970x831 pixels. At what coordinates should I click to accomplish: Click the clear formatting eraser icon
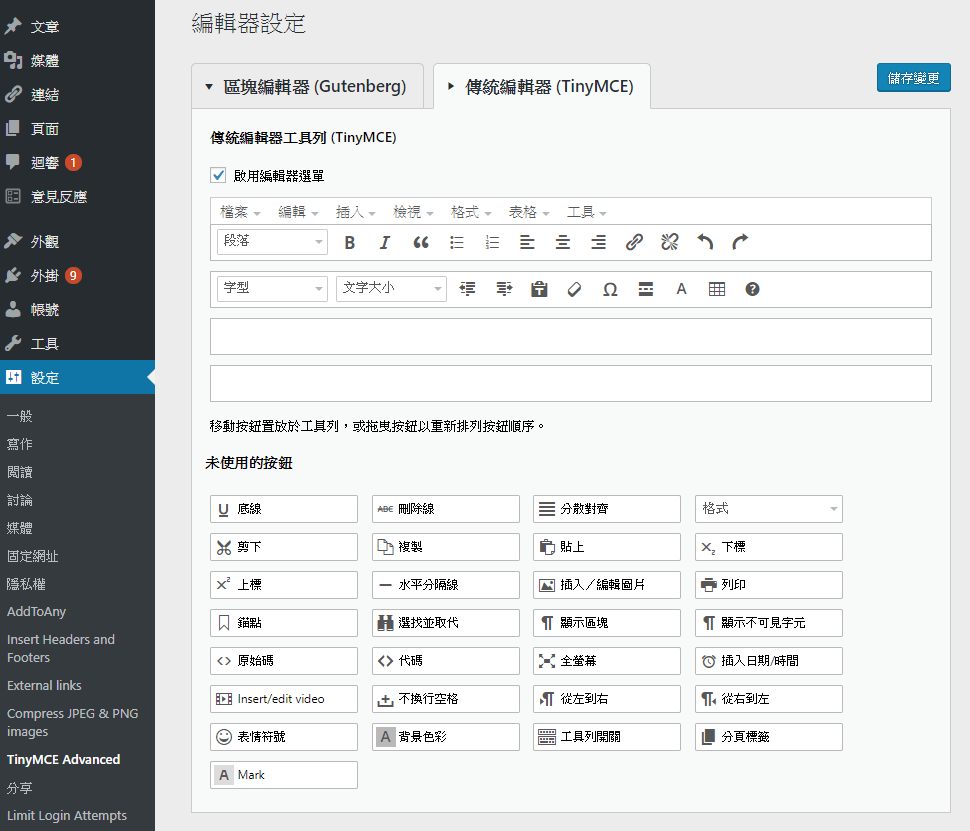click(575, 289)
